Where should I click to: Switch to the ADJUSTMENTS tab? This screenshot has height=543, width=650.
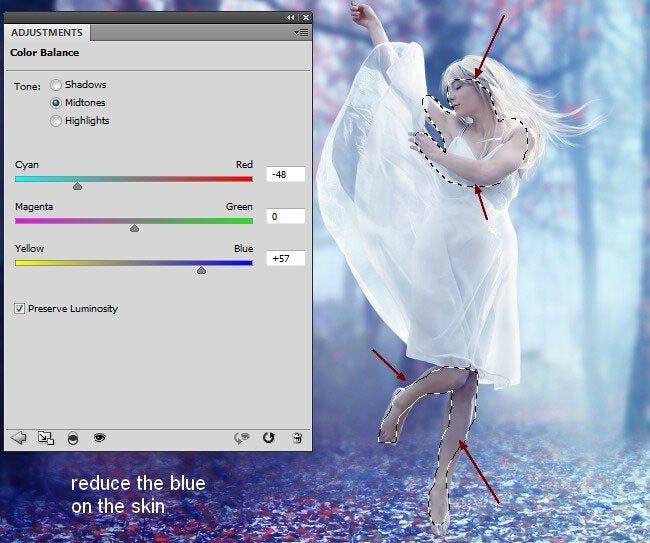pos(47,33)
